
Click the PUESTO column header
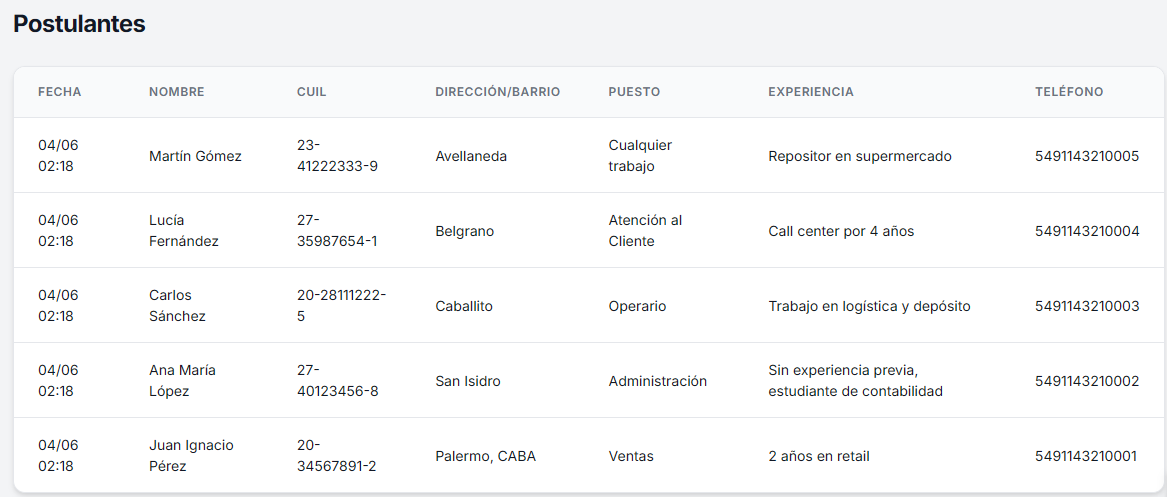point(634,92)
